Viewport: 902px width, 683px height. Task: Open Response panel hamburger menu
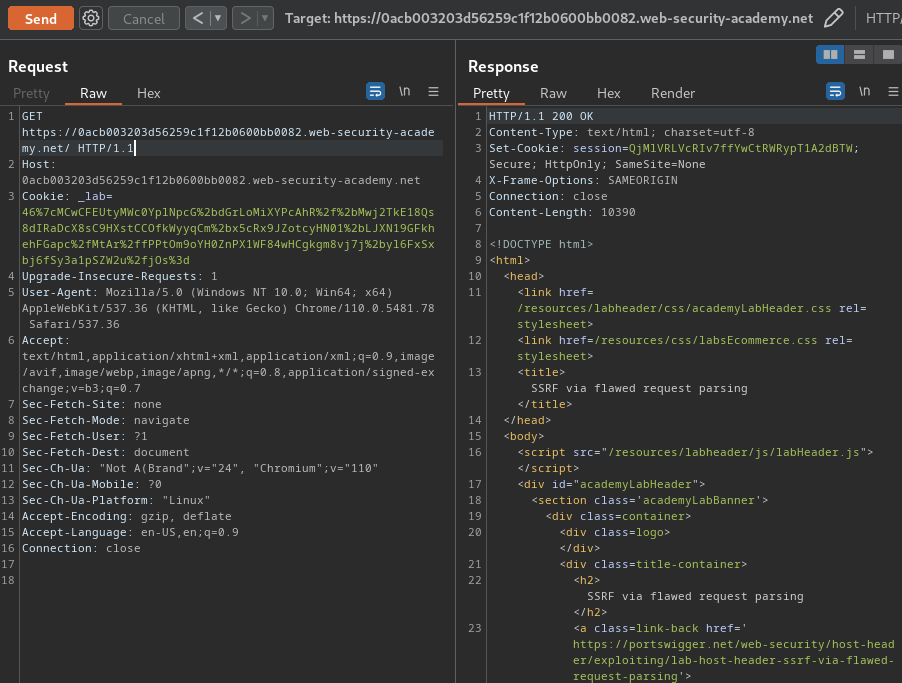[893, 91]
